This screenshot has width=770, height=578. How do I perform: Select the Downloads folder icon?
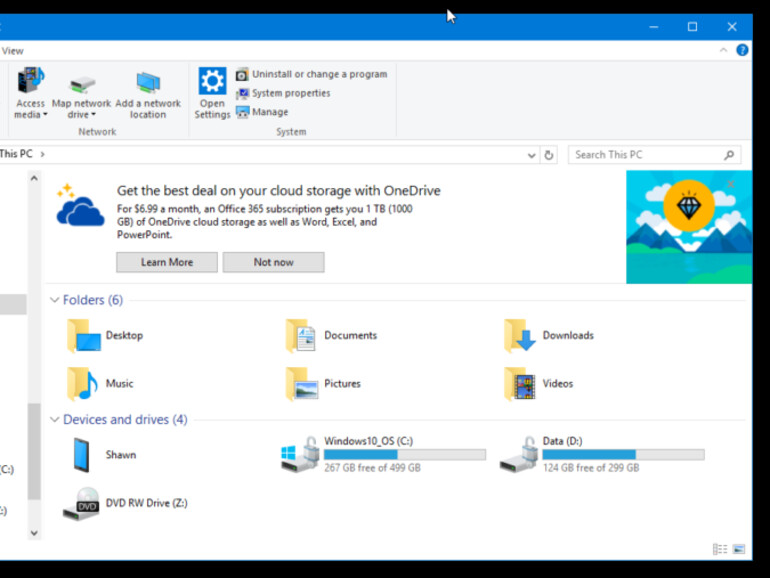point(520,336)
